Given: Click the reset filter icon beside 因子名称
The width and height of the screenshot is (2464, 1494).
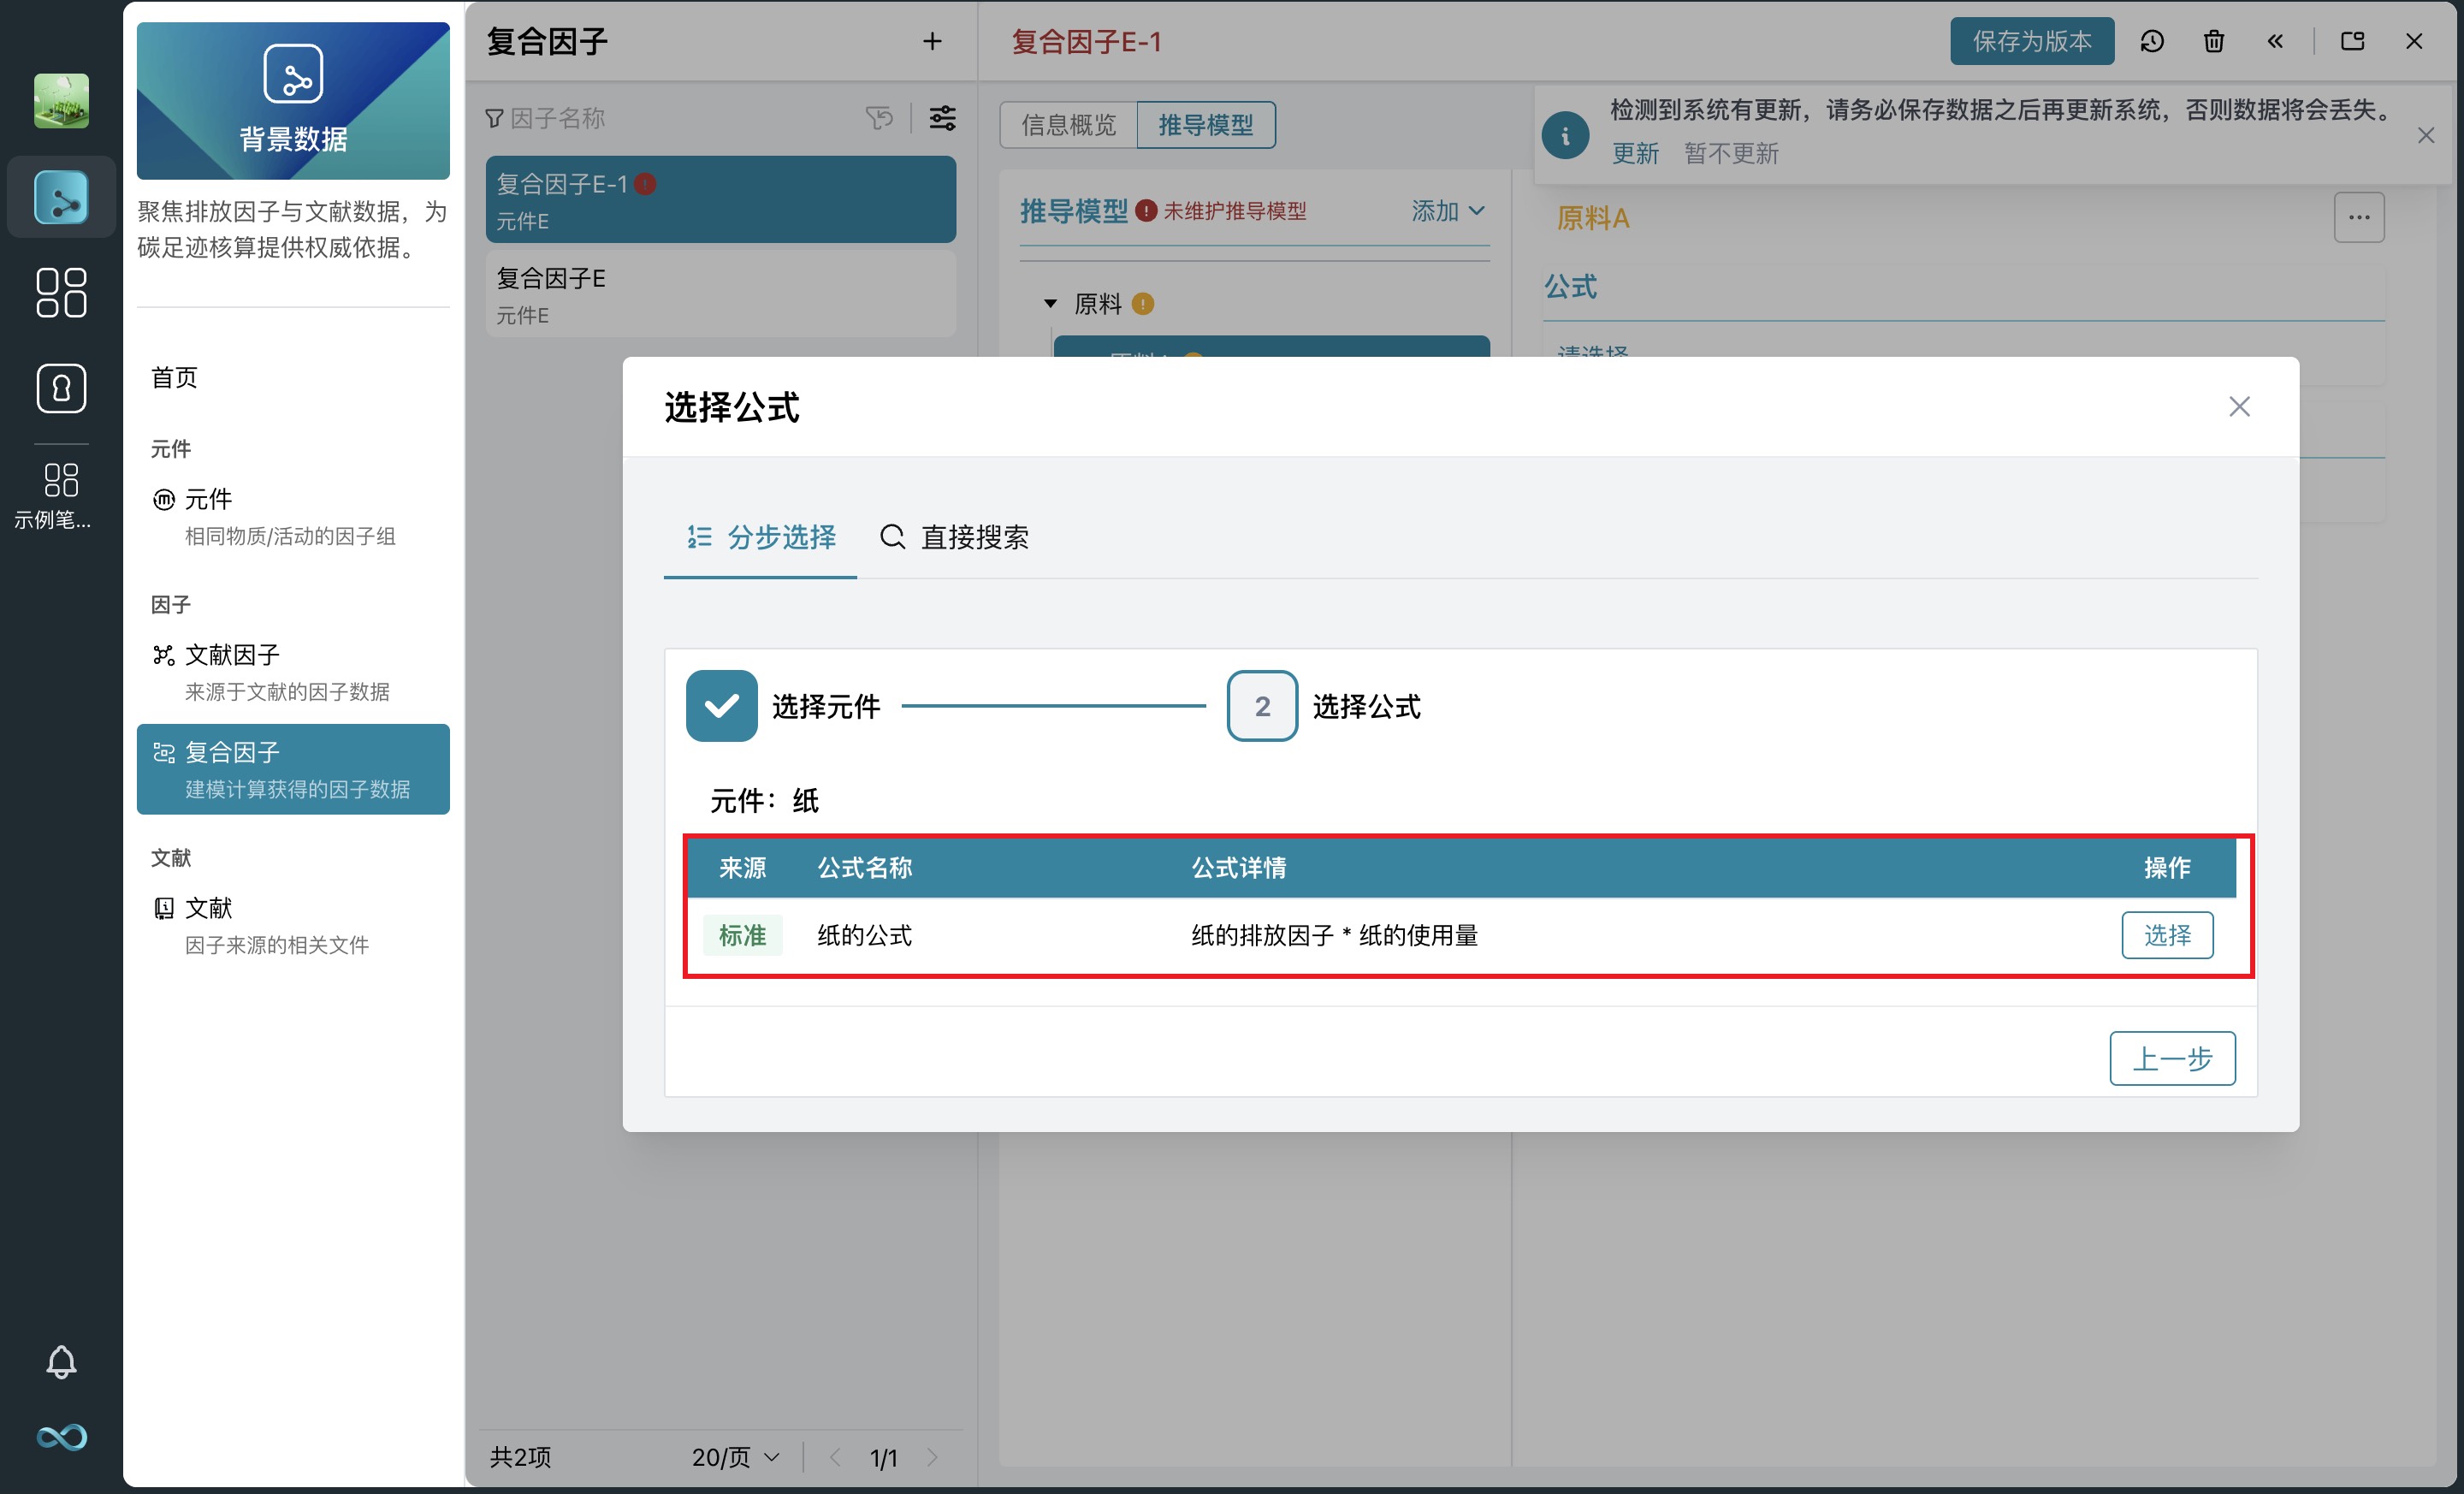Looking at the screenshot, I should (879, 118).
